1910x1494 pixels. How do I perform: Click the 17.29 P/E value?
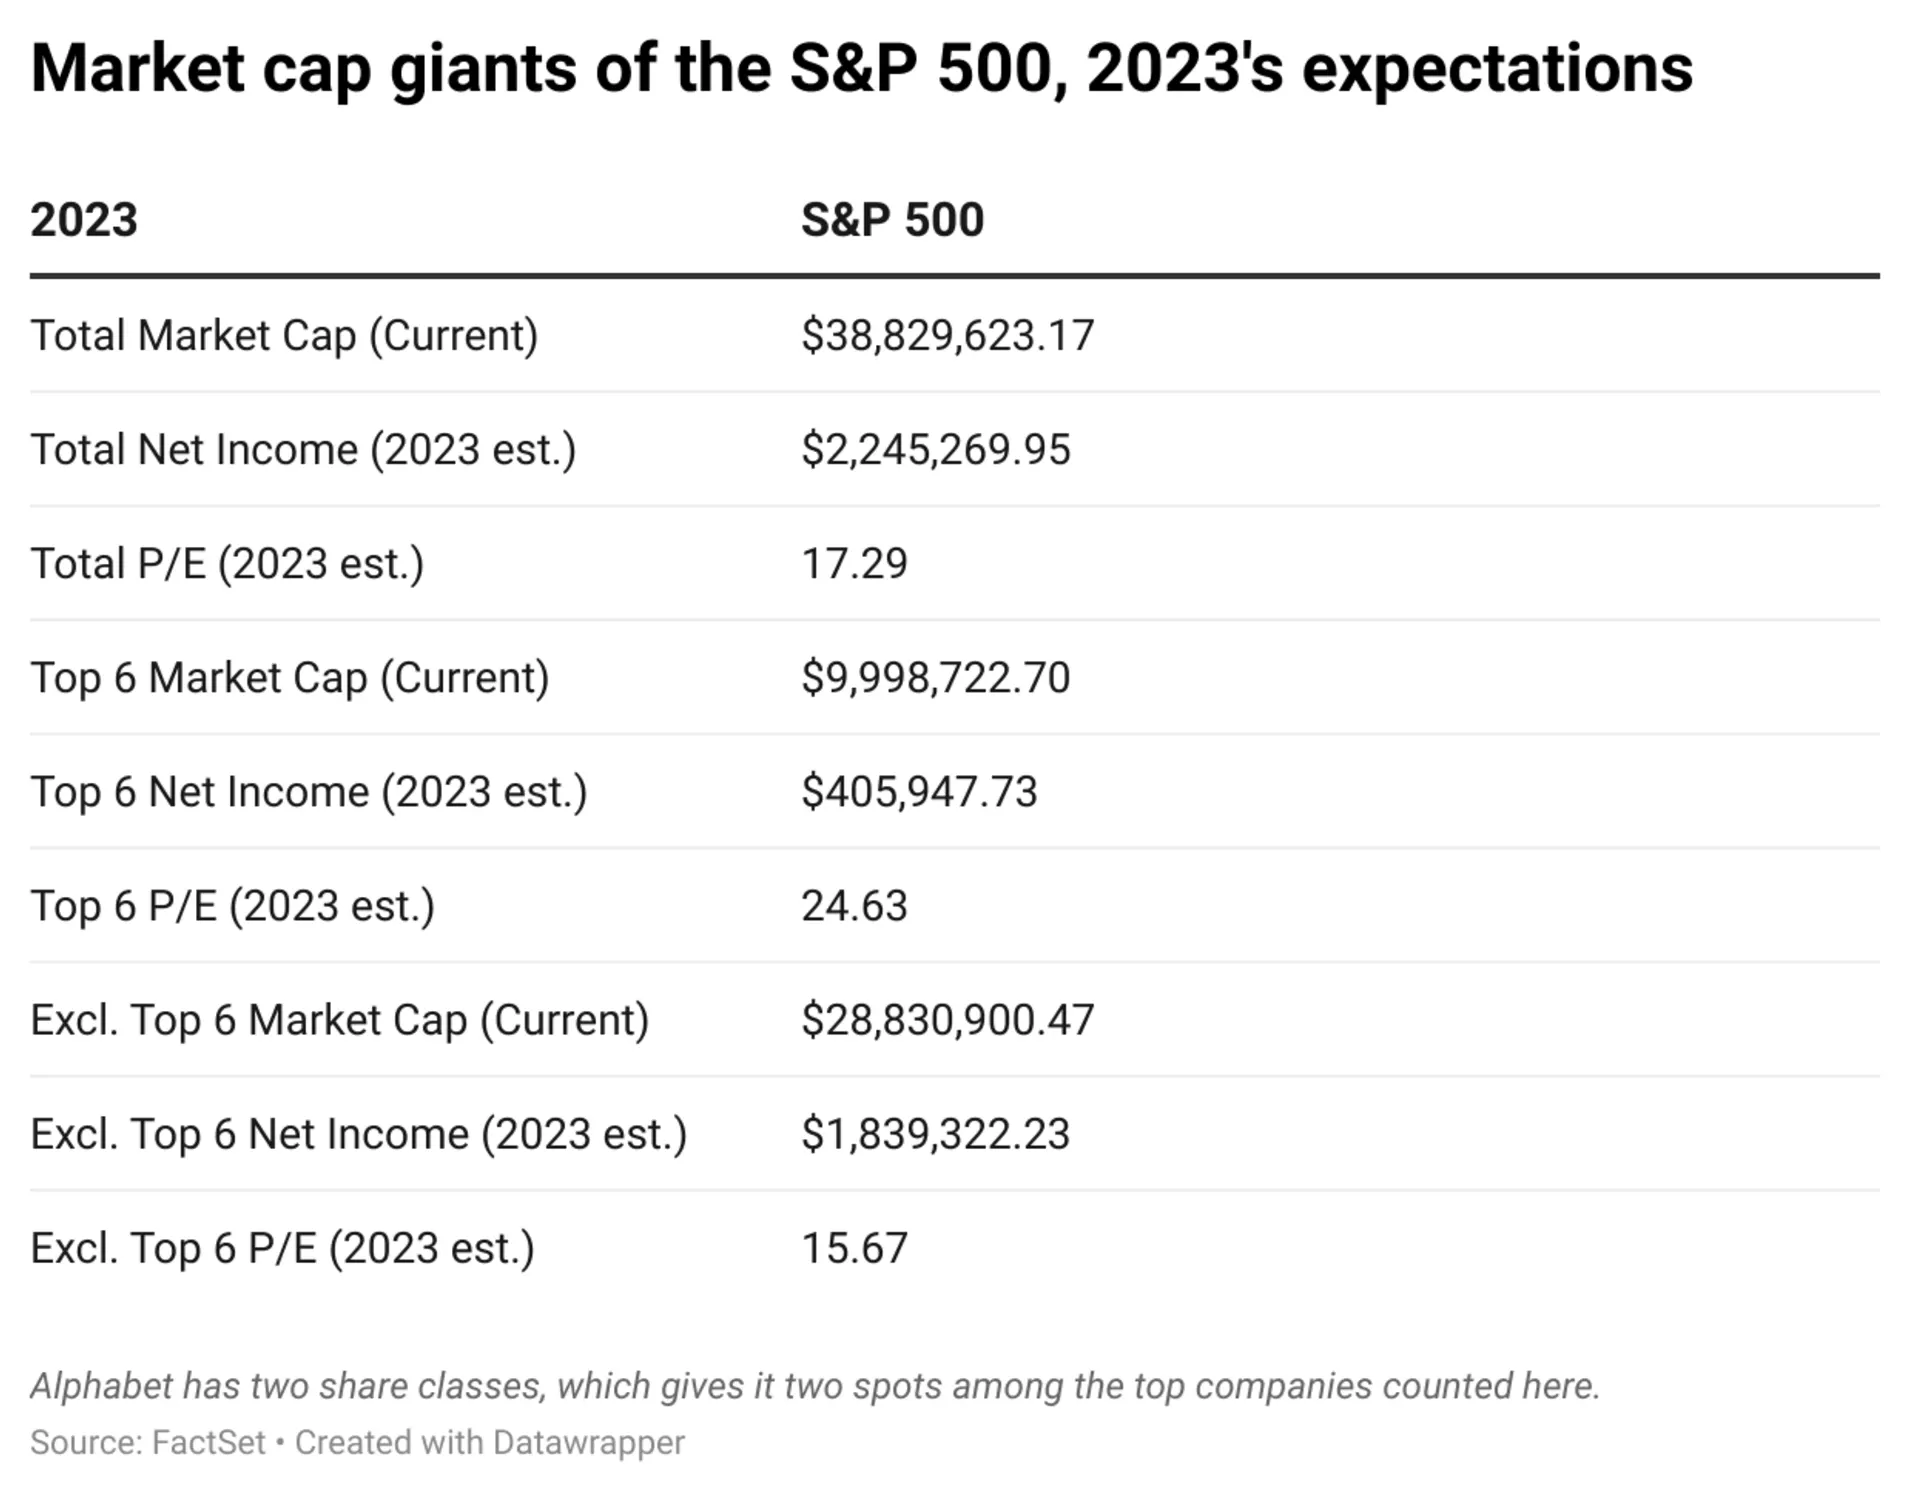(854, 563)
